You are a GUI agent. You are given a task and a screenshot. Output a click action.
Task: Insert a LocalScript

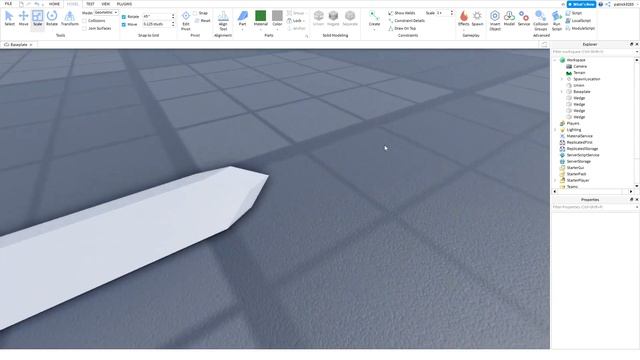coord(578,20)
